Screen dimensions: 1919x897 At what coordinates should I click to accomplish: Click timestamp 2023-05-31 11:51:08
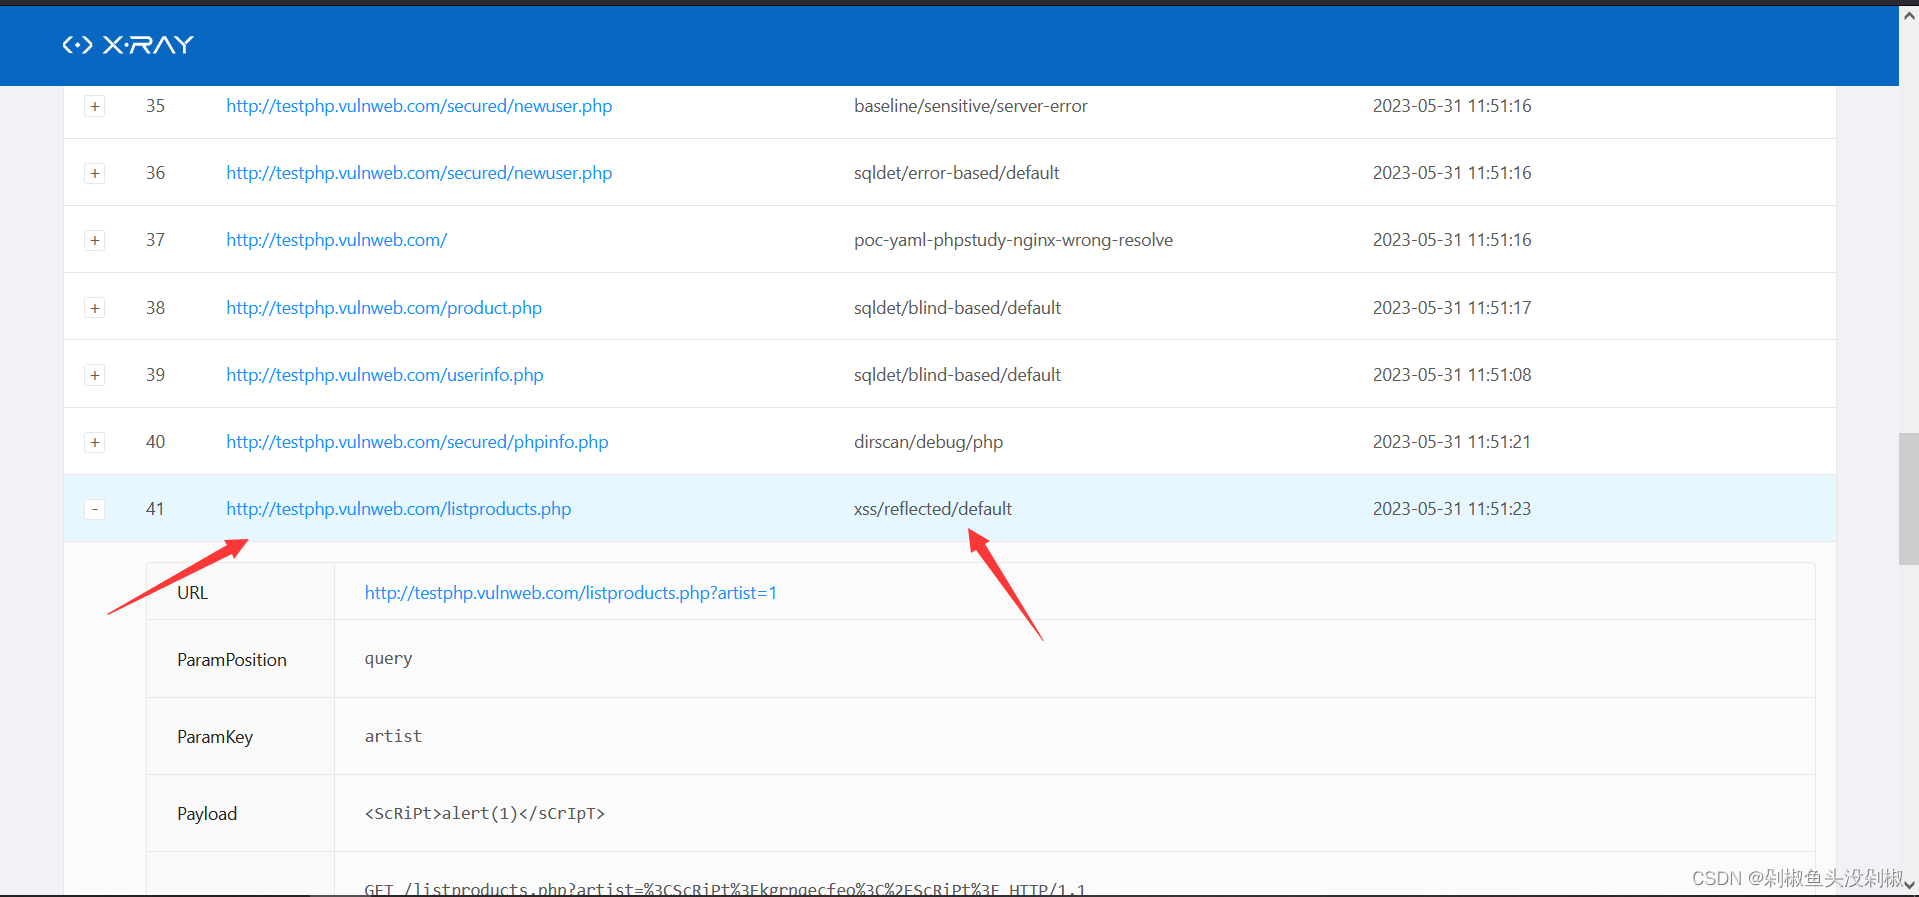(1452, 375)
